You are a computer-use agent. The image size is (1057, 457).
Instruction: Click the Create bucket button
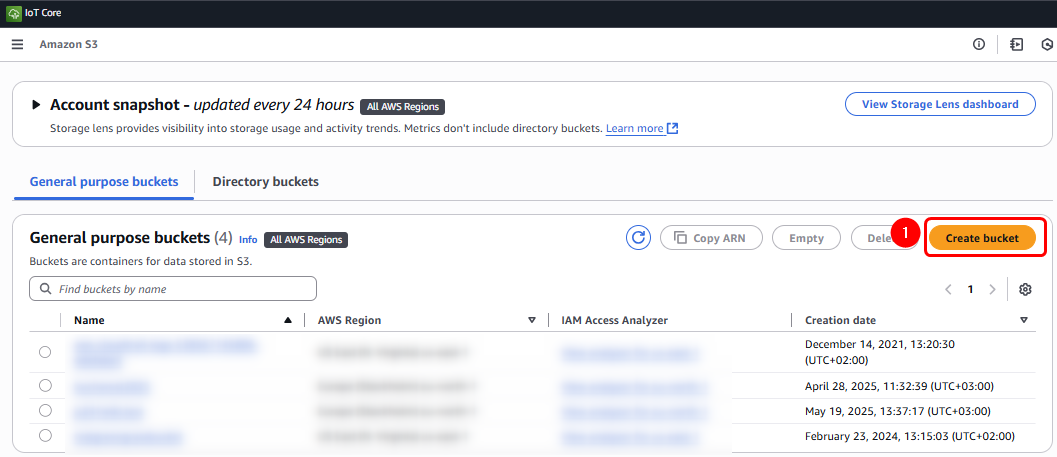coord(982,238)
